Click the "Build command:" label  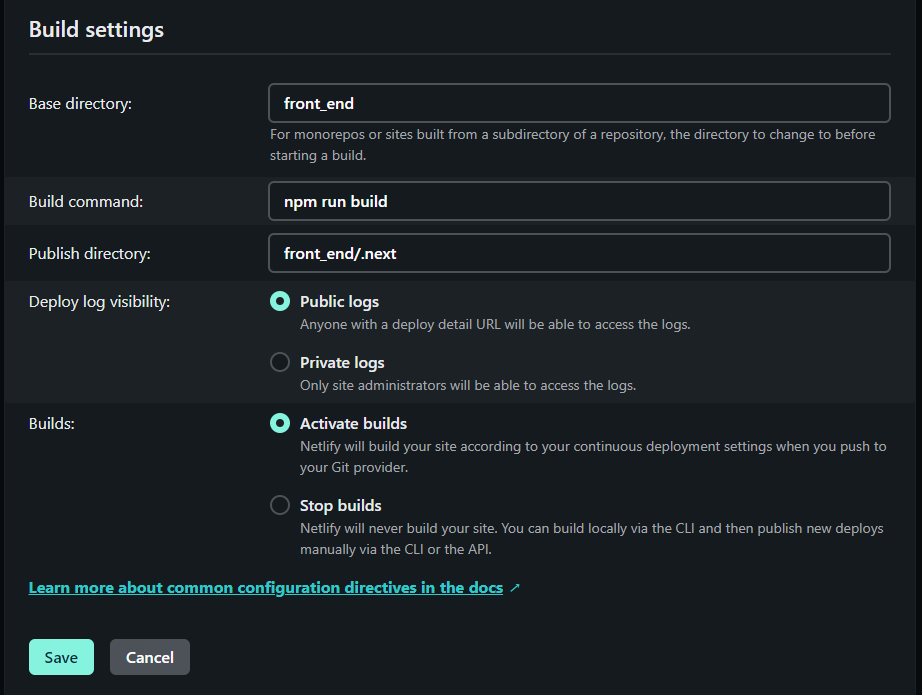(x=86, y=201)
